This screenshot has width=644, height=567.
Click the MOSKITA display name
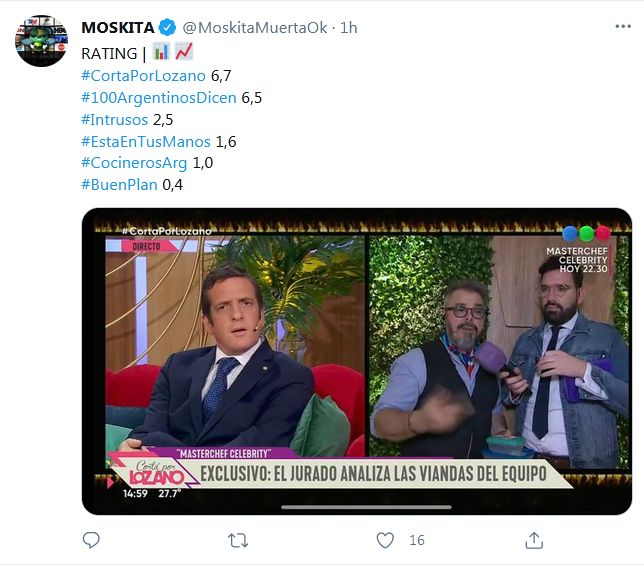point(118,28)
